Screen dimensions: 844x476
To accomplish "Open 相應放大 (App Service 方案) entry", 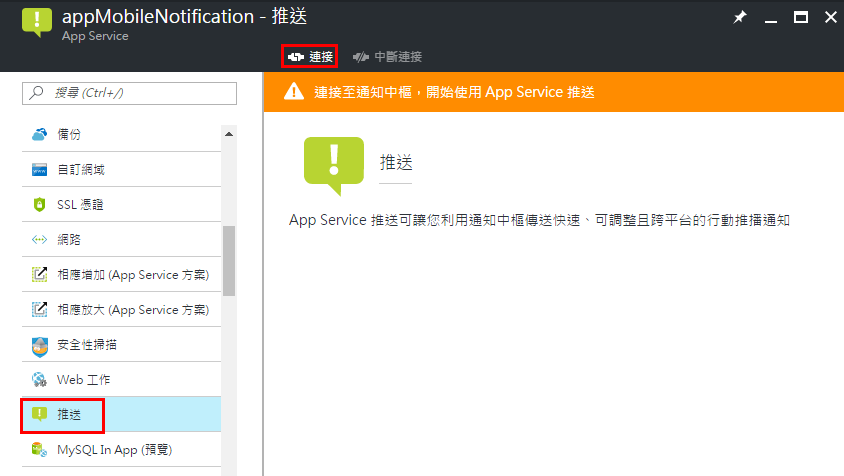I will 122,310.
